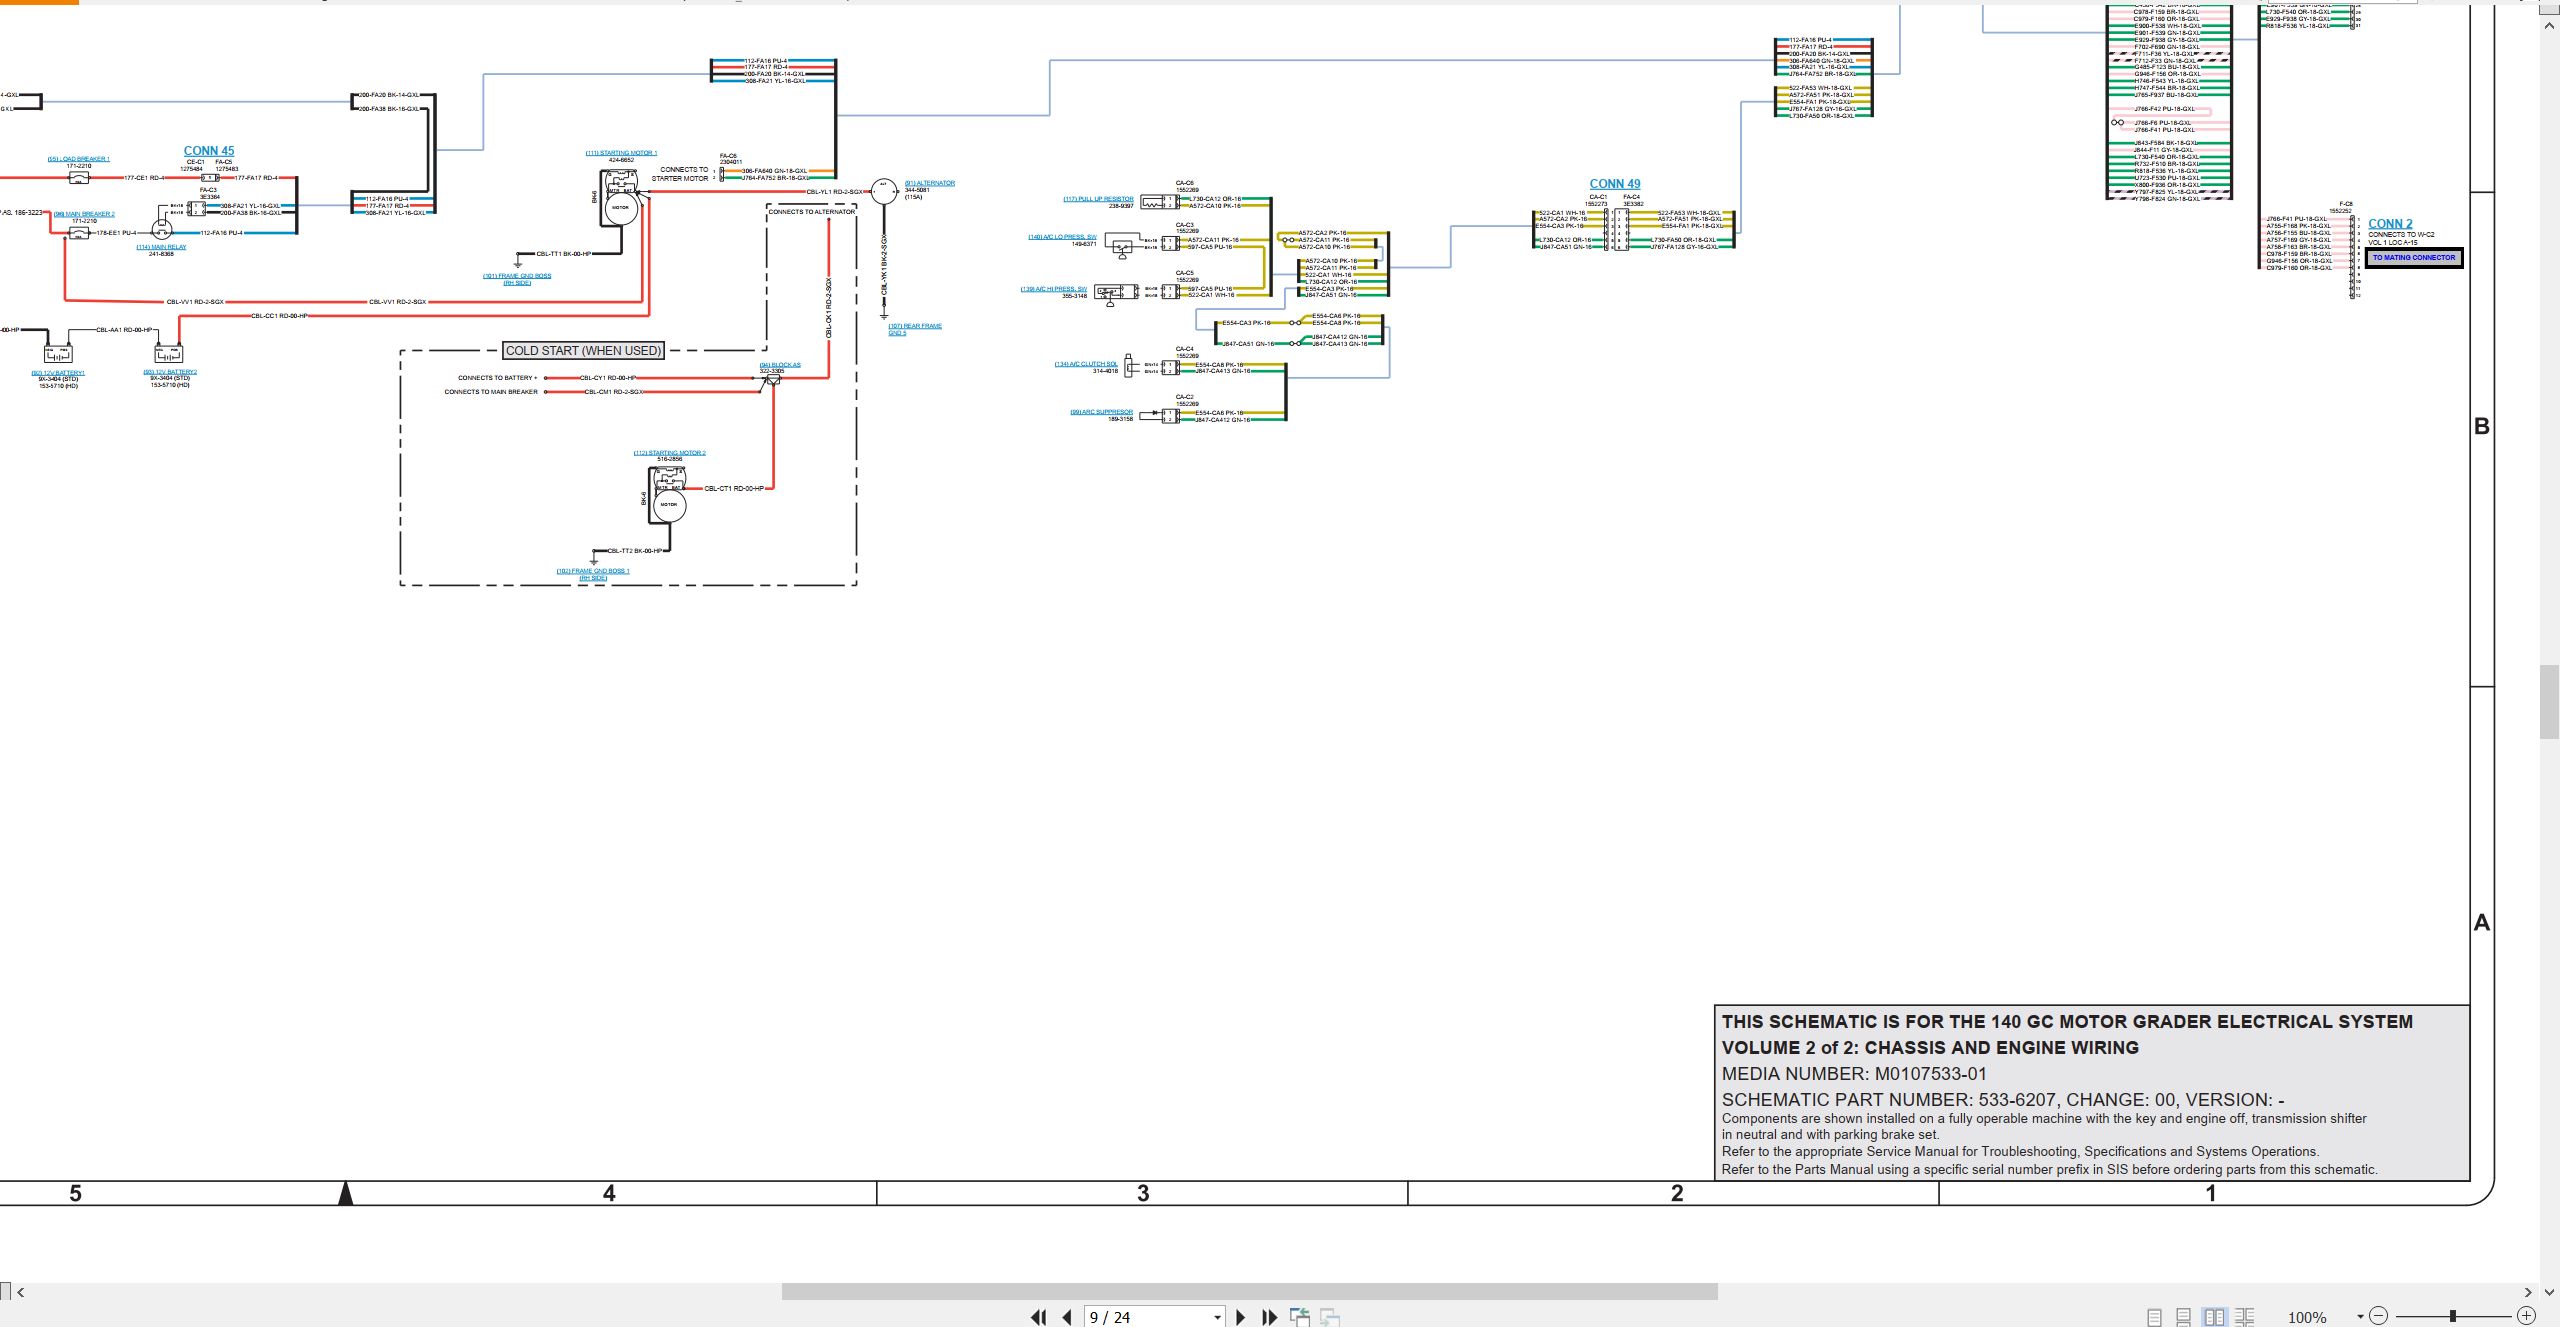
Task: Open the page number dropdown
Action: click(1217, 1318)
